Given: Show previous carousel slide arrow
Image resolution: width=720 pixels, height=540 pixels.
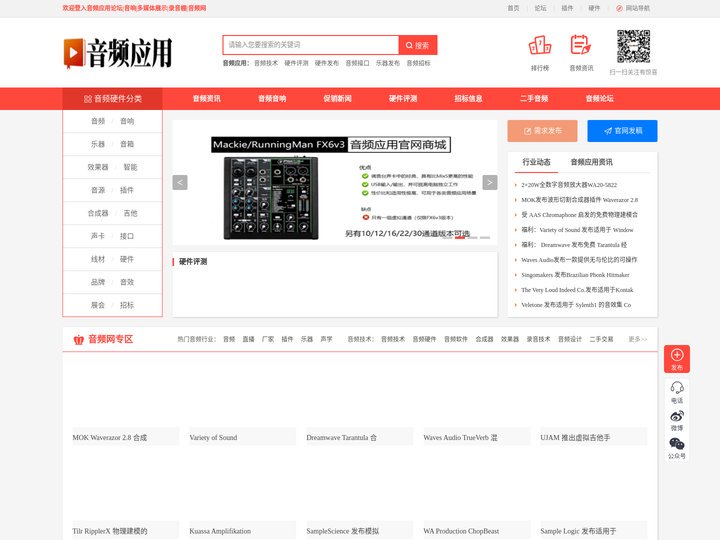Looking at the screenshot, I should coord(180,182).
